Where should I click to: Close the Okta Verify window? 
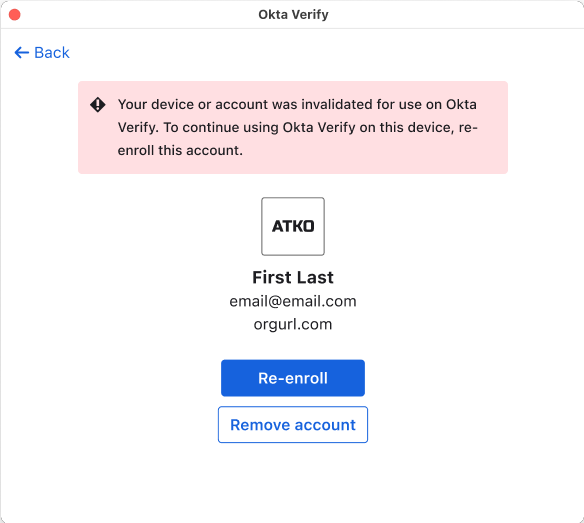(x=15, y=15)
